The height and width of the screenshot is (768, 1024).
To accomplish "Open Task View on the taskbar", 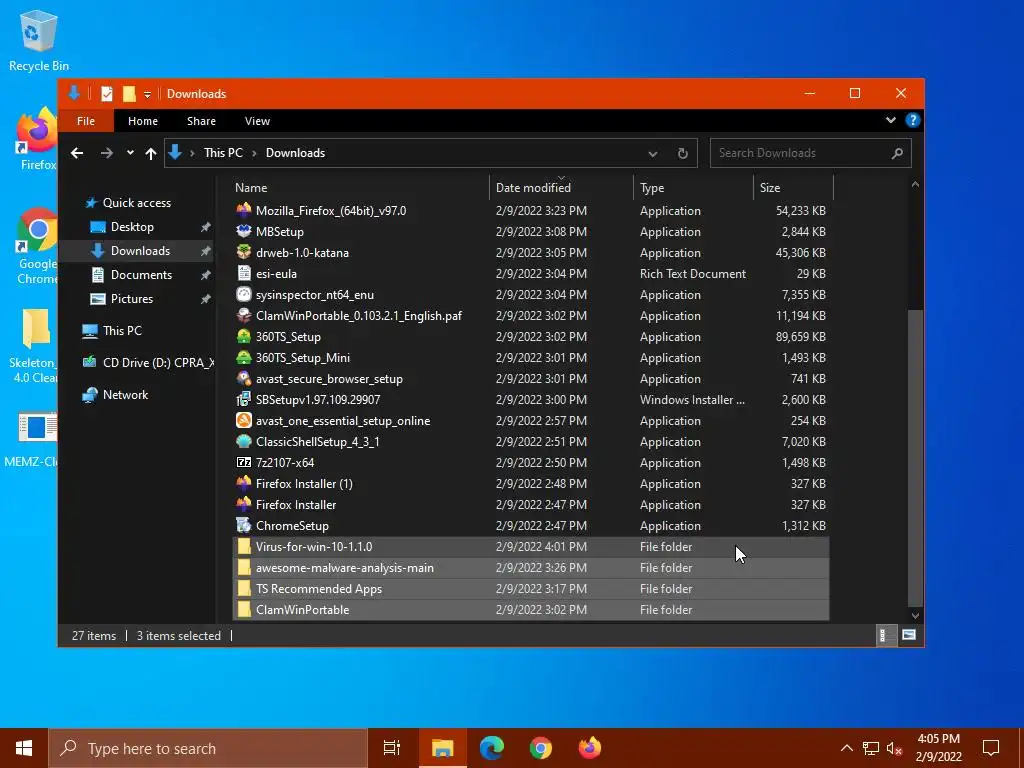I will click(392, 748).
